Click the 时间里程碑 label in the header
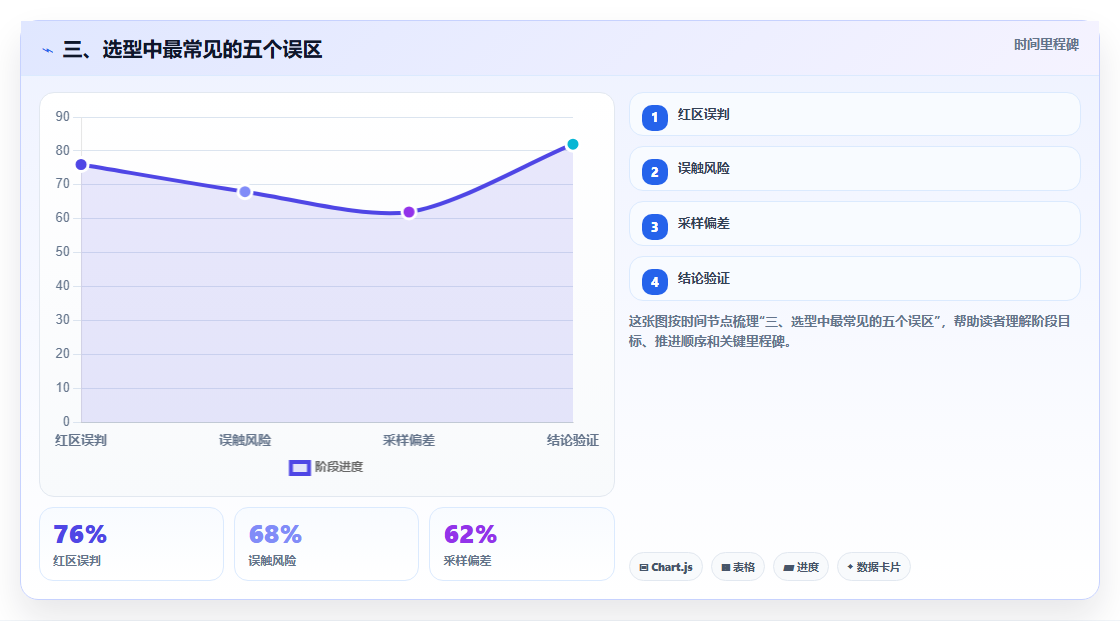Viewport: 1120px width, 621px height. (1046, 44)
